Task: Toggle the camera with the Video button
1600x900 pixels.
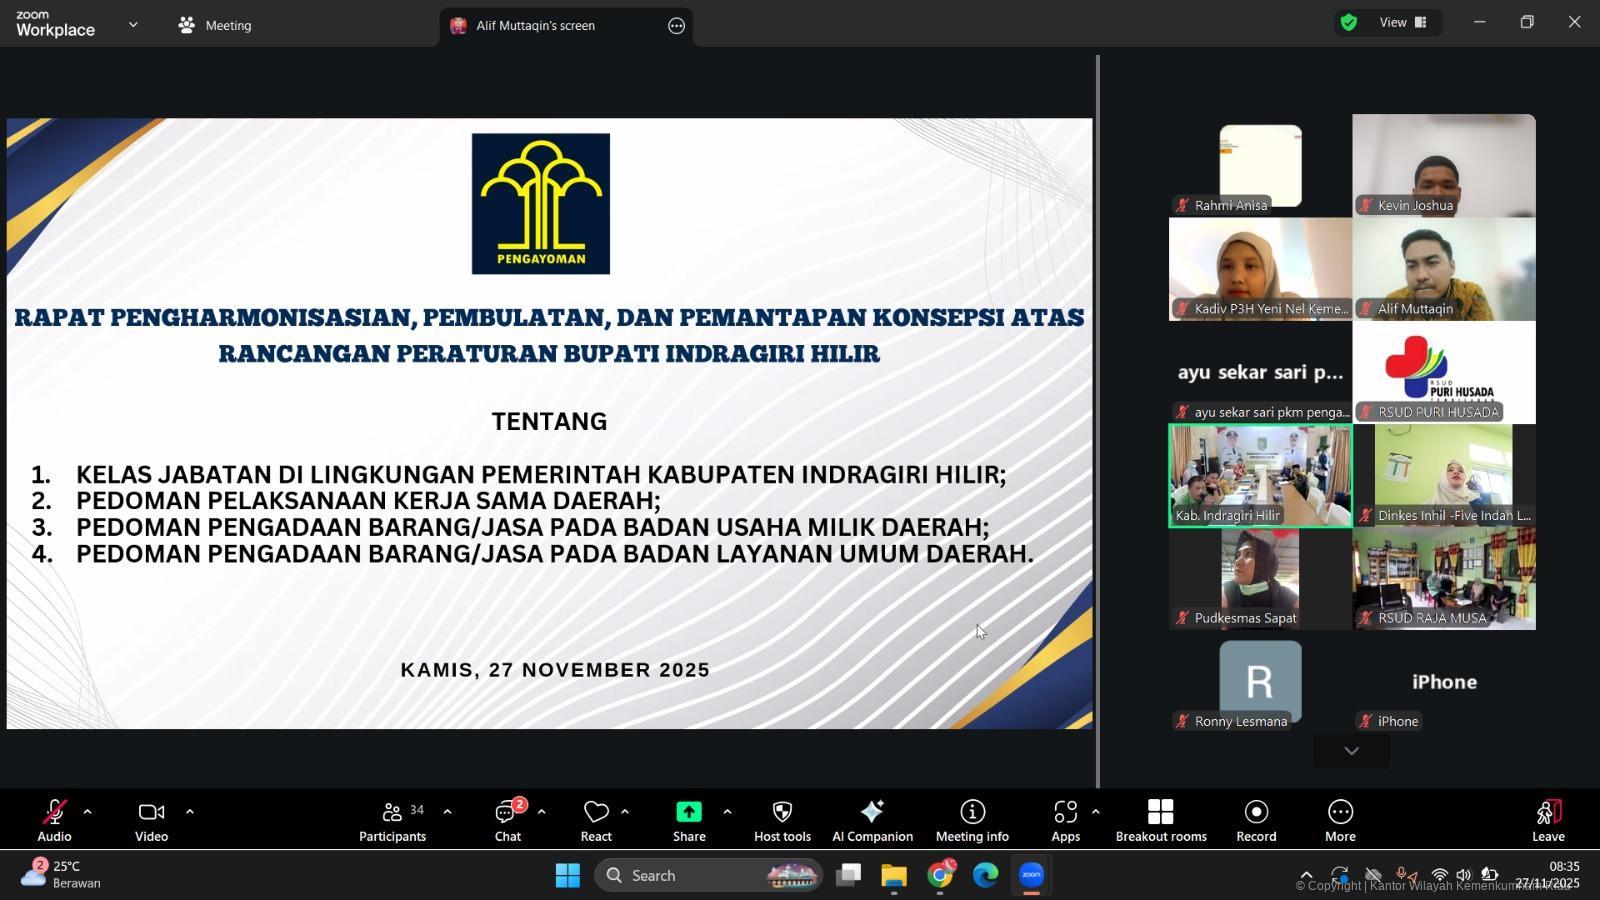Action: (151, 820)
